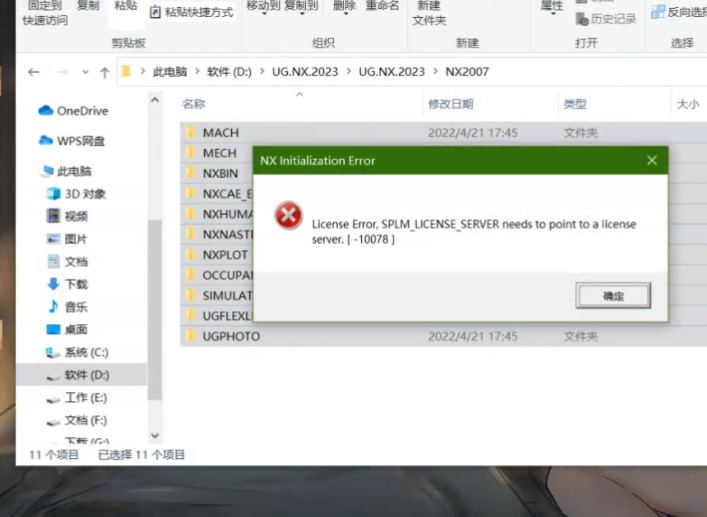Sort by 修改日期 column header
707x517 pixels.
tap(450, 104)
